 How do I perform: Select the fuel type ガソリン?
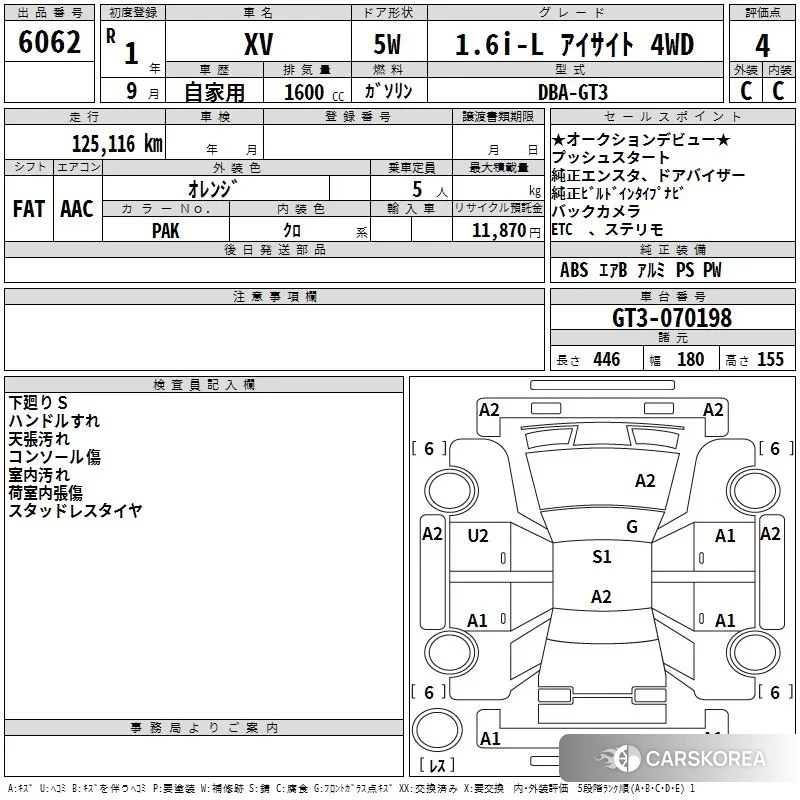click(x=388, y=91)
